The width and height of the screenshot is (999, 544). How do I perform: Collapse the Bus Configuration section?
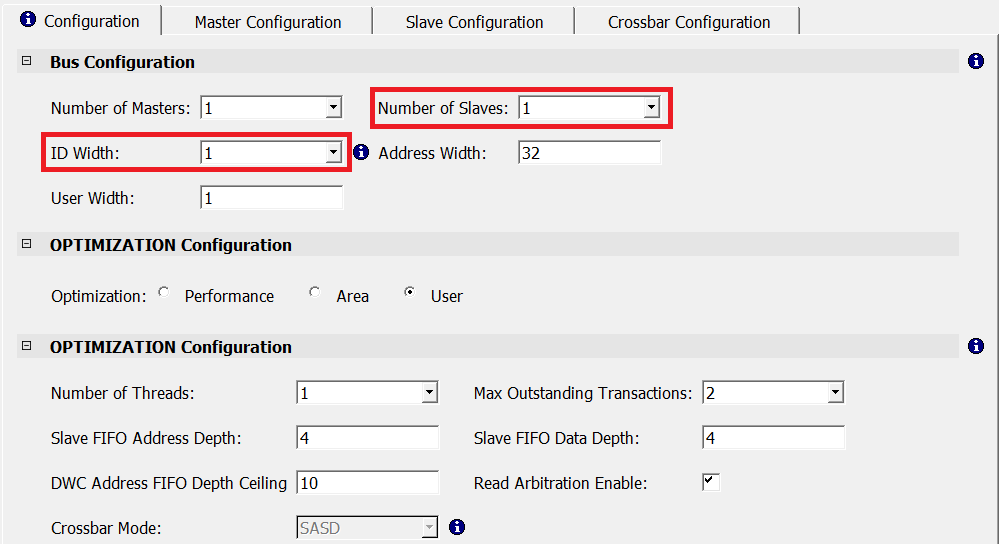click(x=27, y=62)
